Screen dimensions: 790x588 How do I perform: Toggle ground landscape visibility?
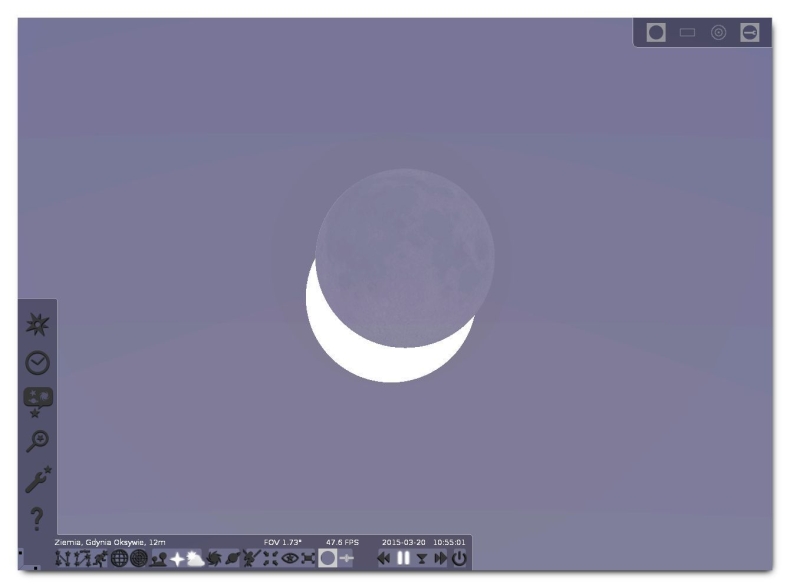(157, 560)
